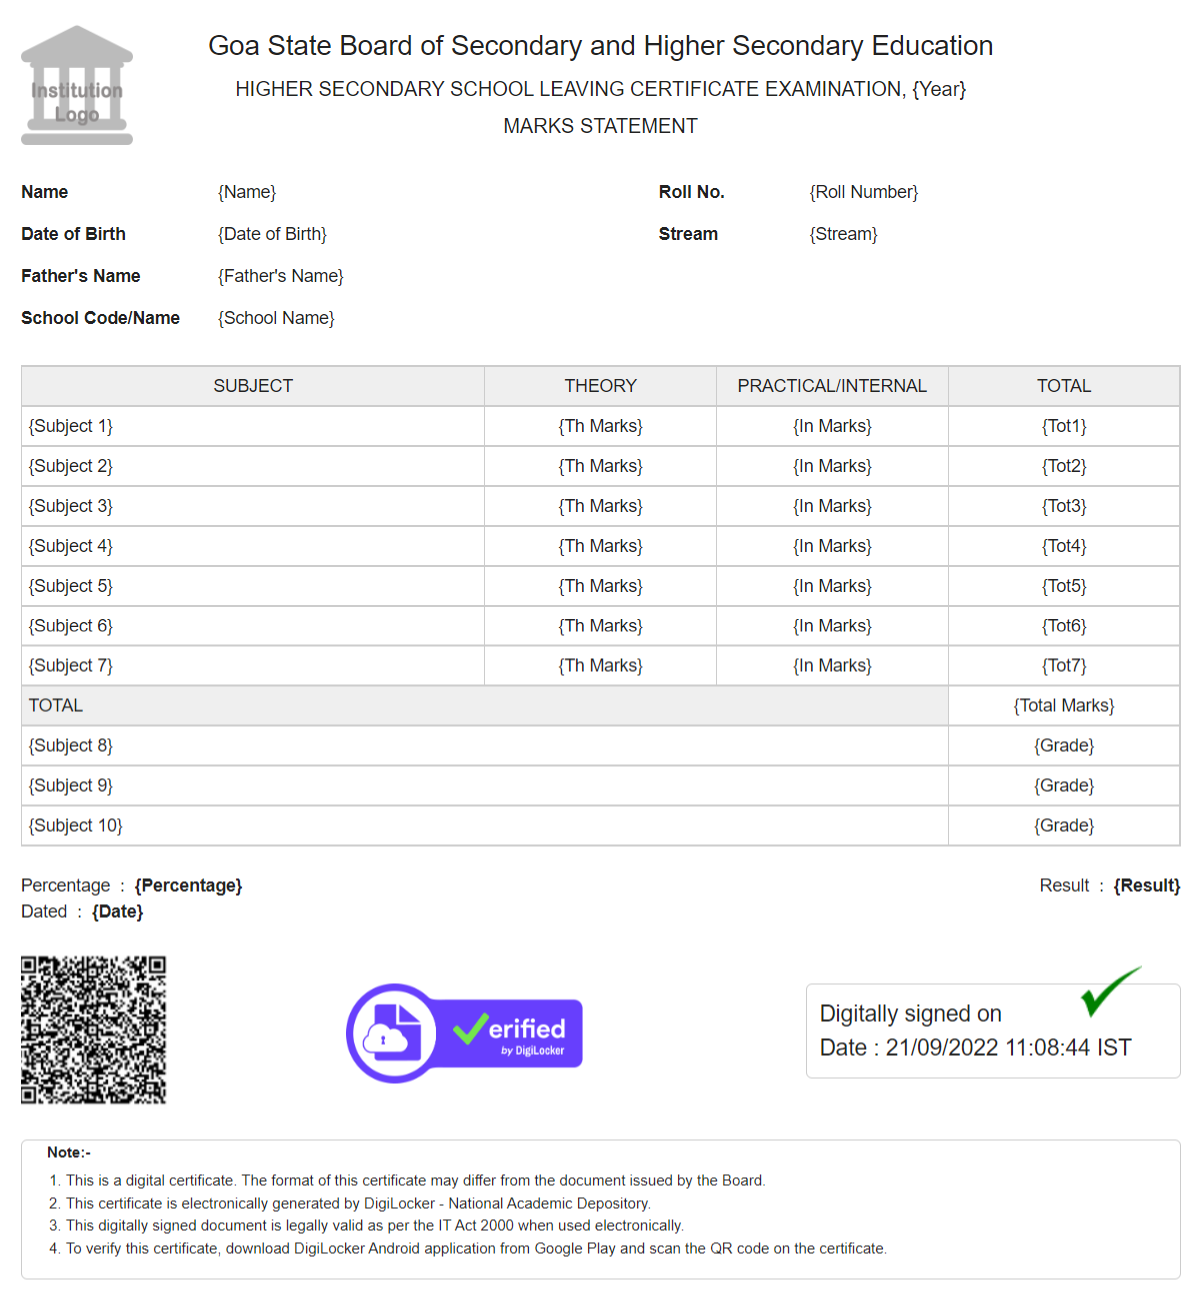Click the {Total Marks} cell
Viewport: 1200px width, 1303px height.
coord(1063,706)
